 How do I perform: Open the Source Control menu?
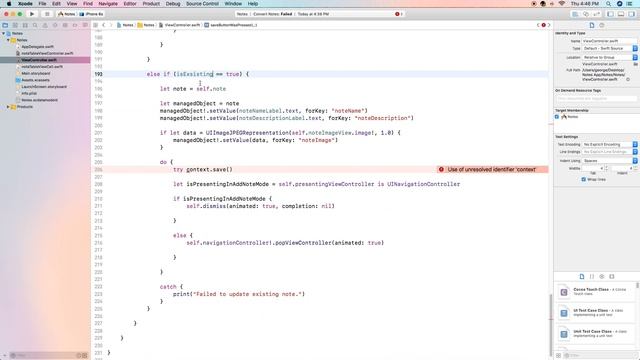202,4
